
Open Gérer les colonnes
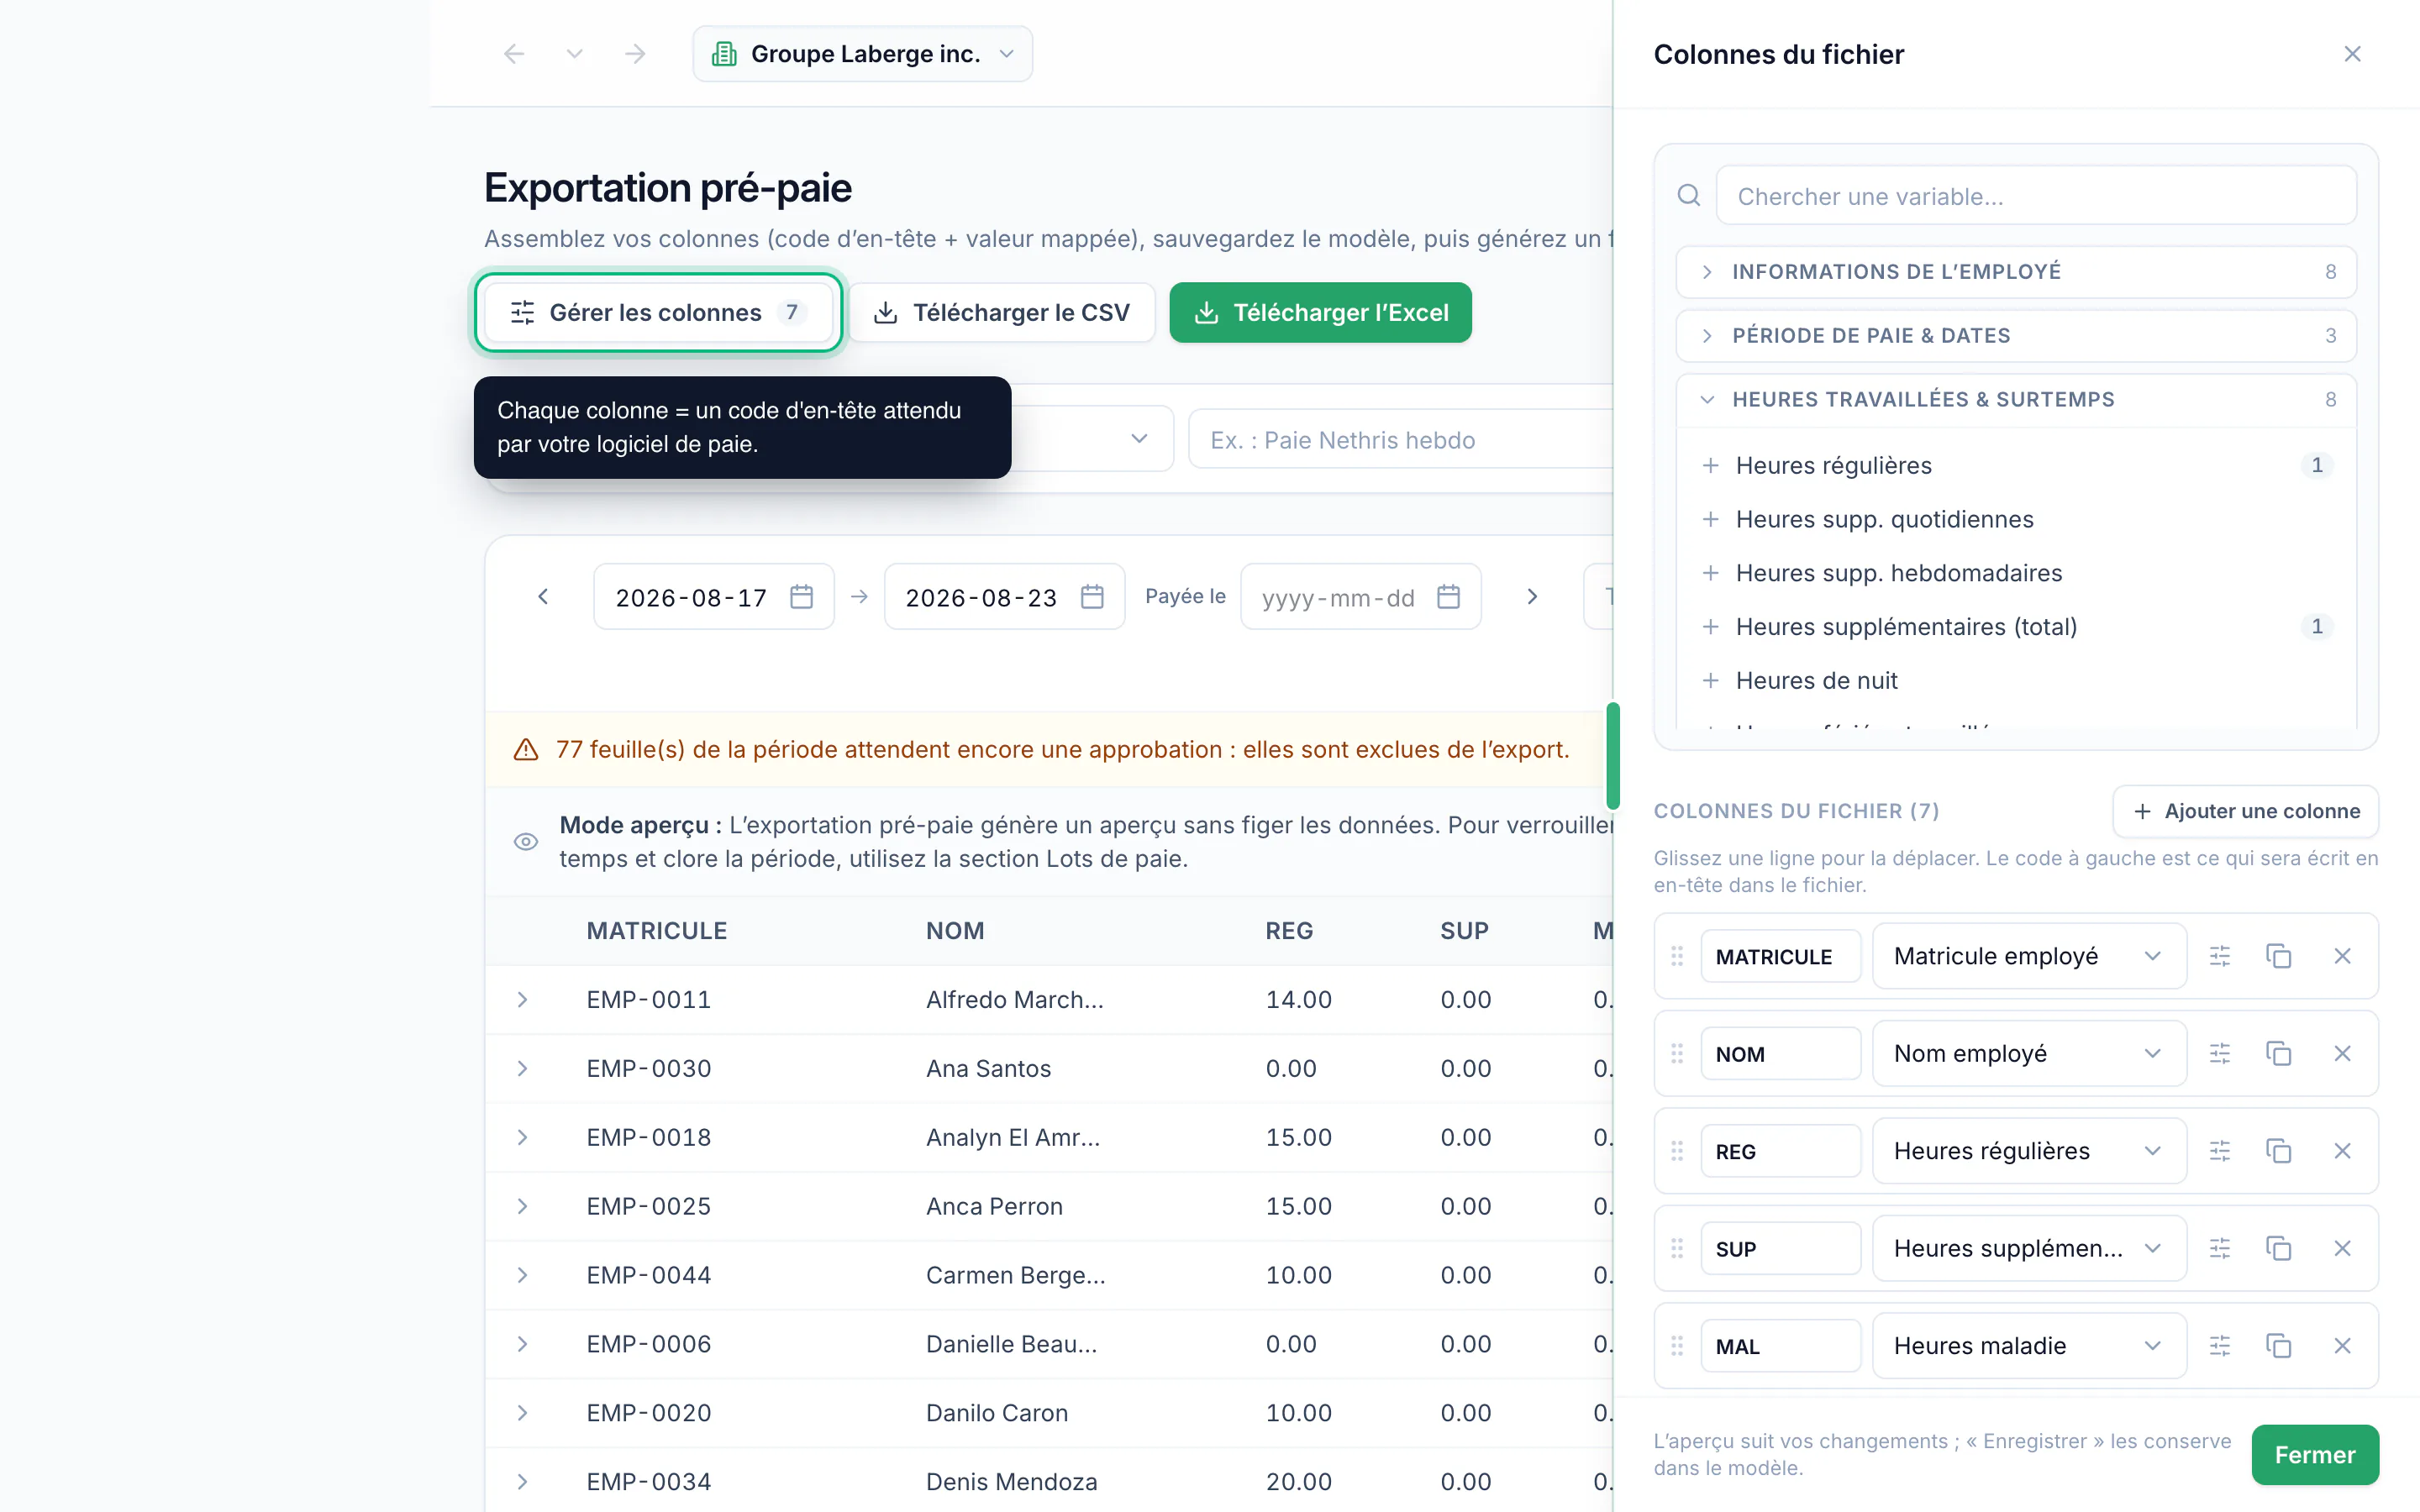pos(658,312)
